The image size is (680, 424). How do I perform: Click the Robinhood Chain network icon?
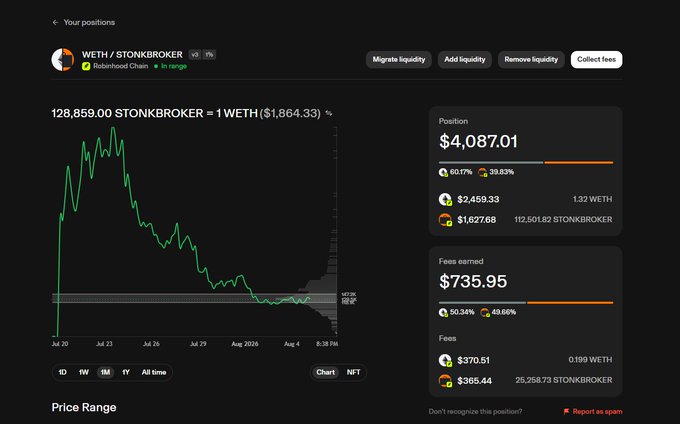[x=86, y=66]
